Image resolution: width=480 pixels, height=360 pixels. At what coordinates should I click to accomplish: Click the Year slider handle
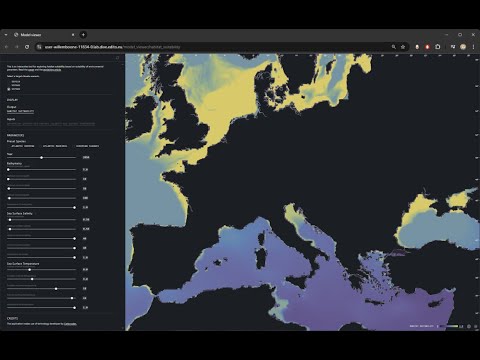coord(42,157)
